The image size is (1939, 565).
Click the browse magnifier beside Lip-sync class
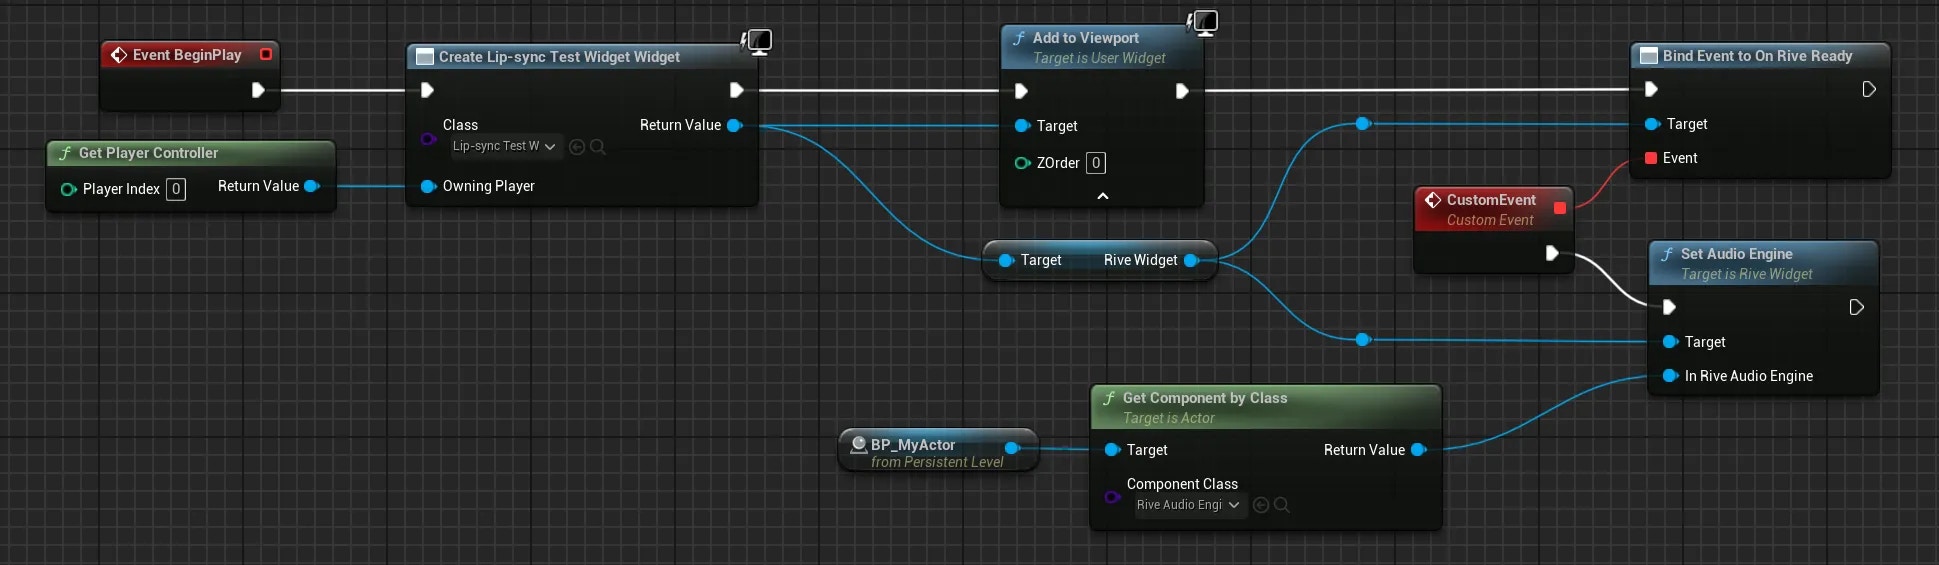[x=598, y=147]
